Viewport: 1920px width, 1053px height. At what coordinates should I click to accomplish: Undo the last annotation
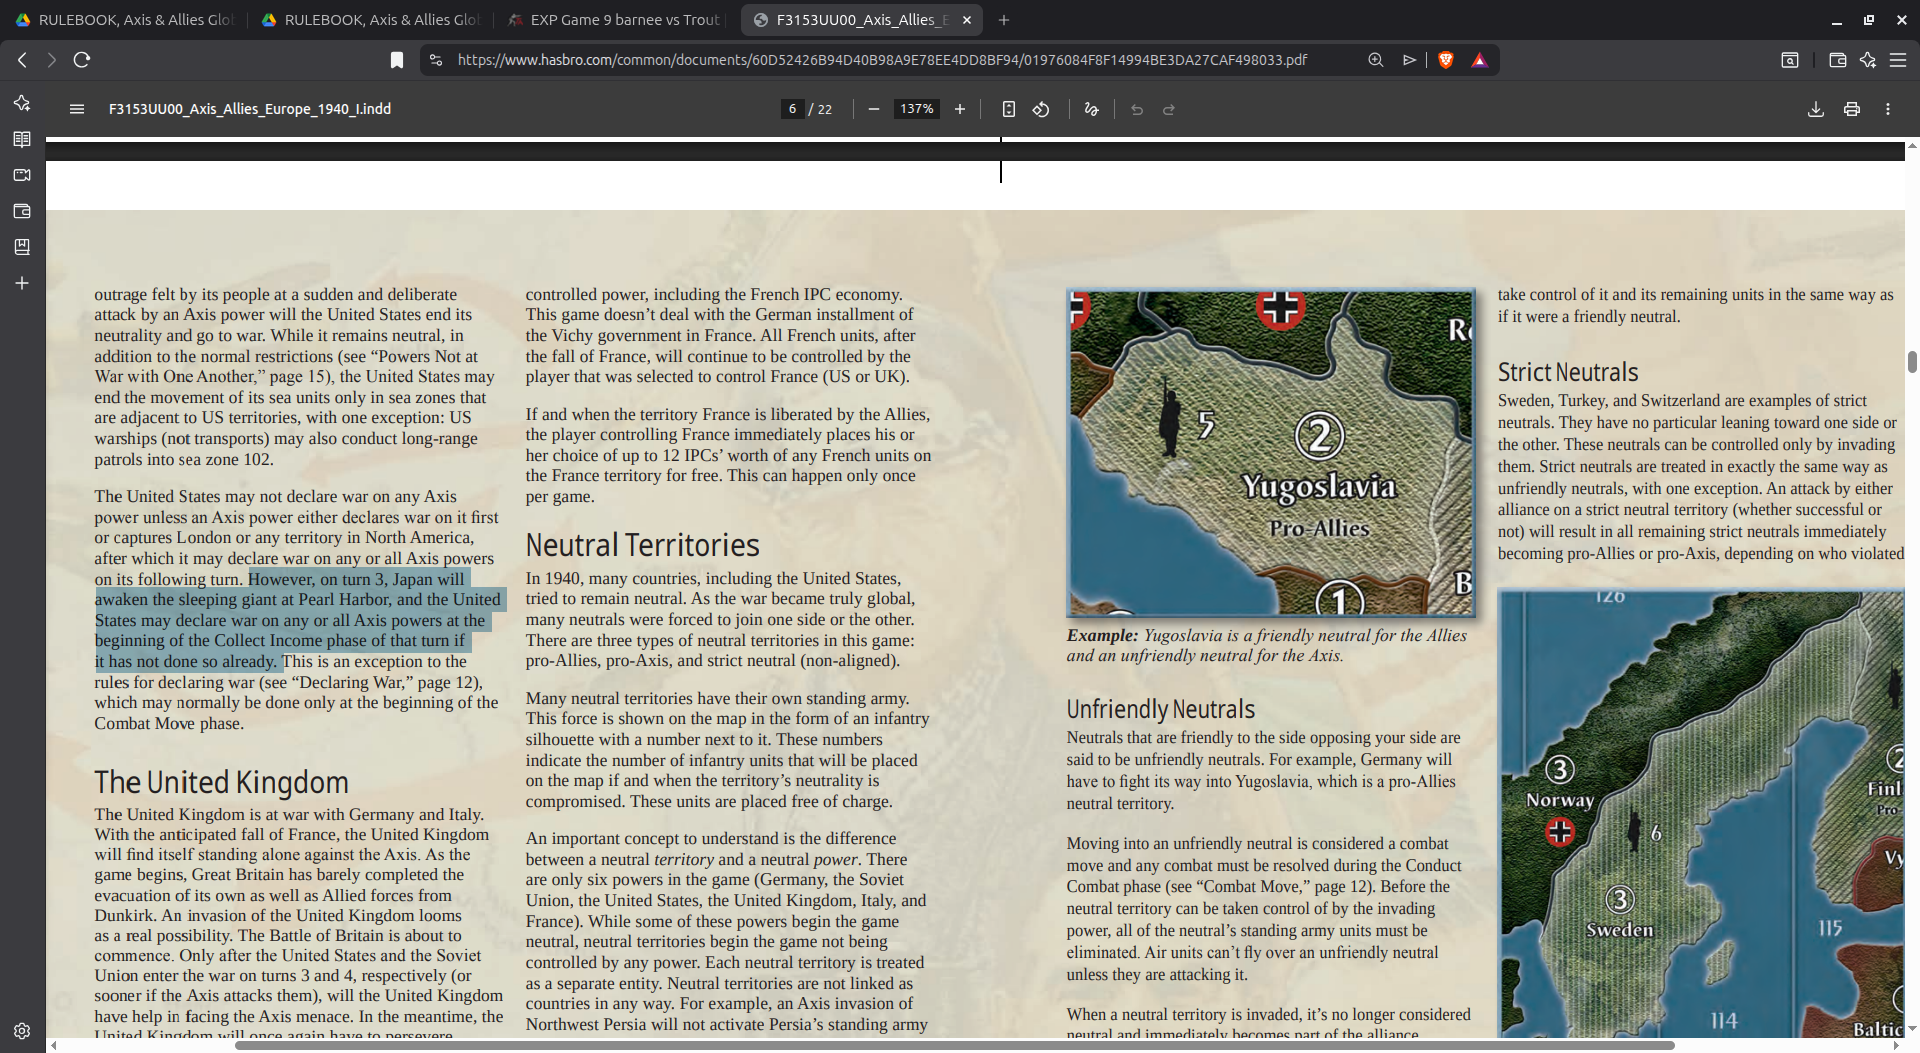[x=1136, y=109]
